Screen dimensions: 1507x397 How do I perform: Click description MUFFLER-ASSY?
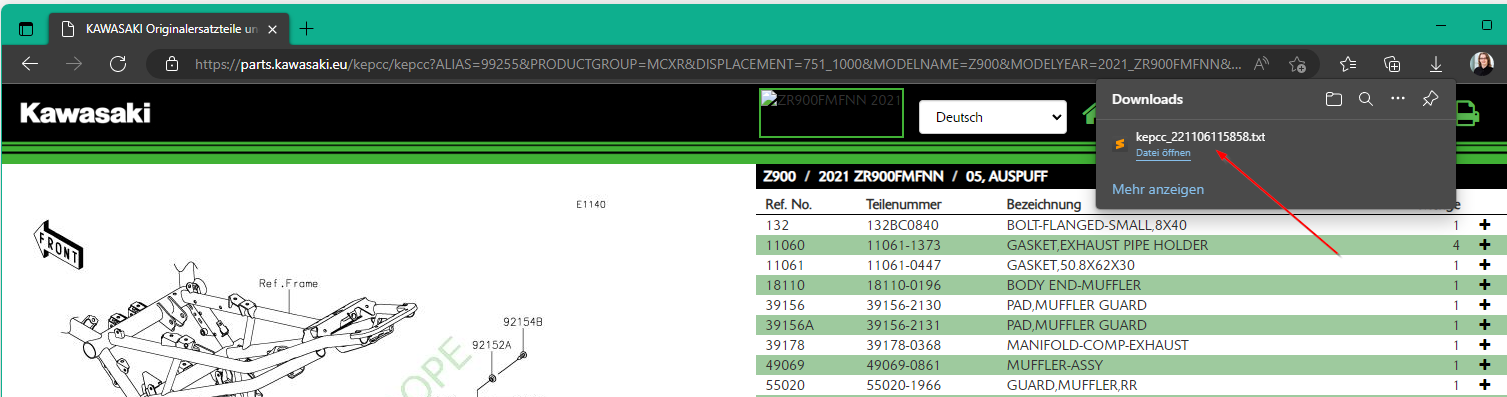coord(1054,365)
